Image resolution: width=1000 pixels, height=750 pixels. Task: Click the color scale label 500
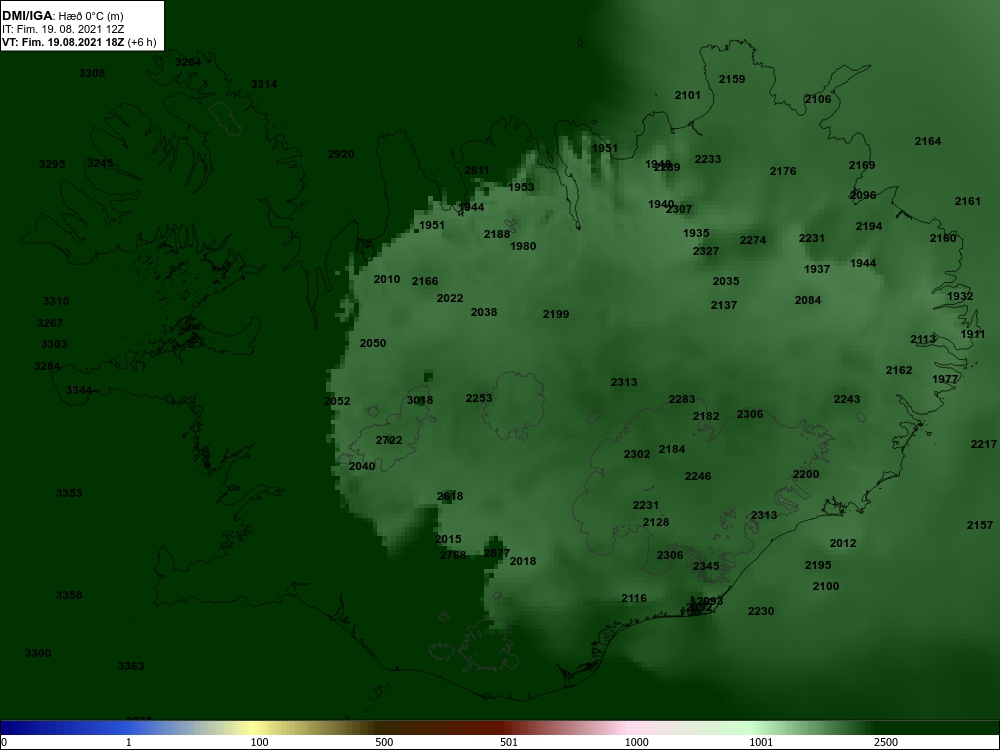click(384, 742)
